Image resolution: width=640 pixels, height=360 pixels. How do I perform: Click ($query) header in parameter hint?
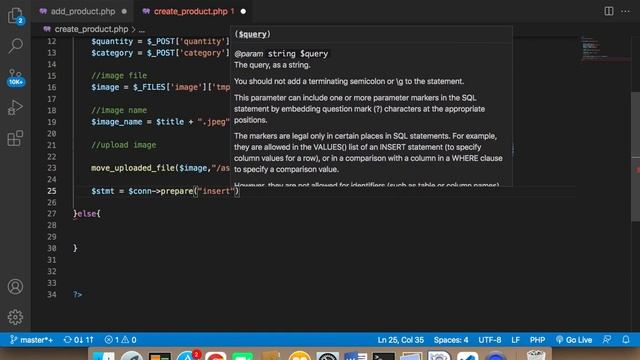[x=253, y=34]
